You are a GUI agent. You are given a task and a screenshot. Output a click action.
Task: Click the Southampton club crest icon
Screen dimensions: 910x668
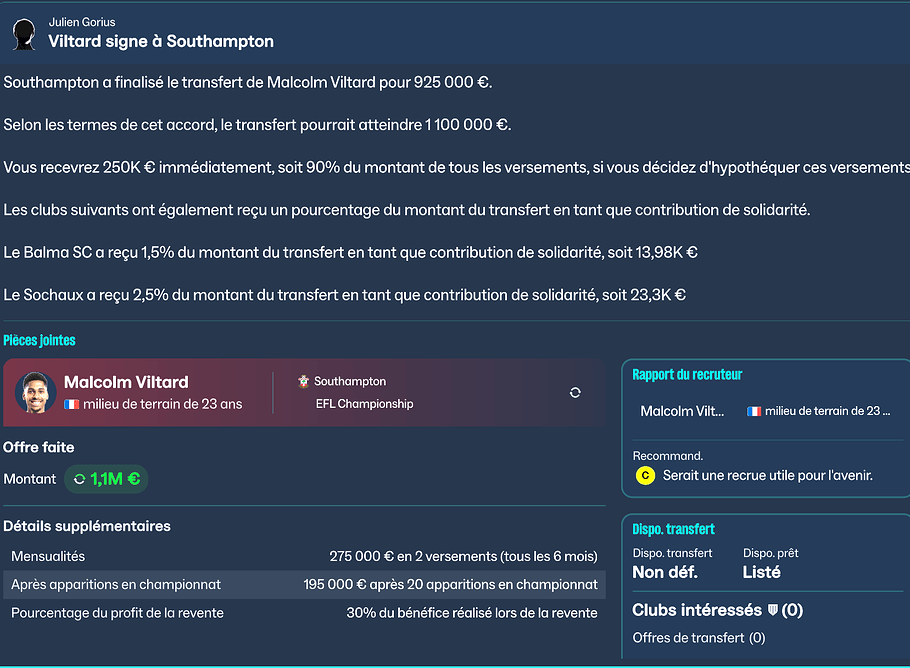click(303, 382)
